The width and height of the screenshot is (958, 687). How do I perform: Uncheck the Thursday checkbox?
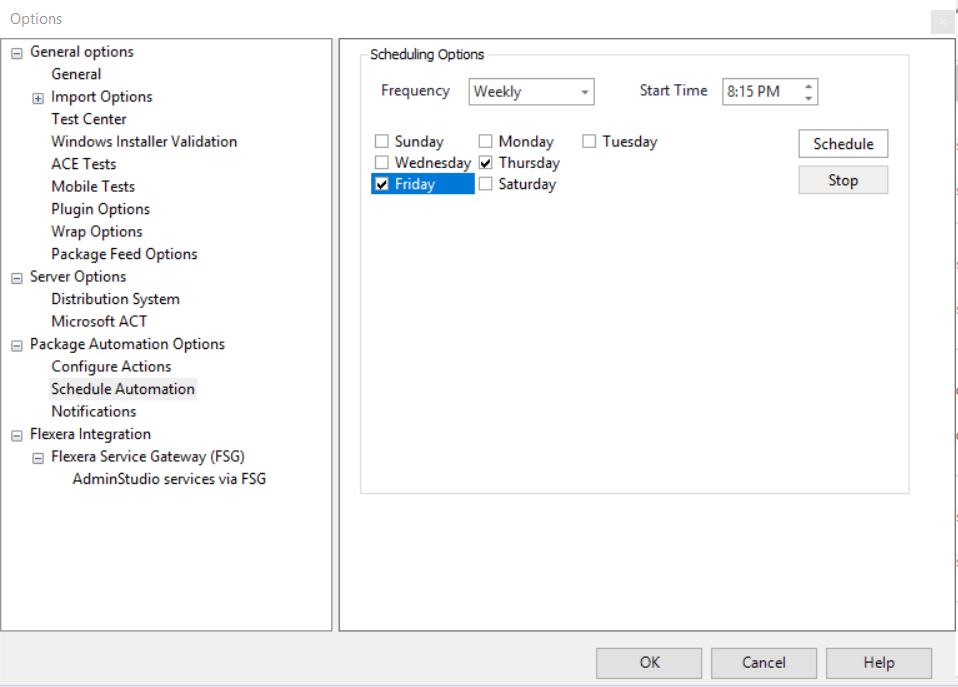coord(486,163)
